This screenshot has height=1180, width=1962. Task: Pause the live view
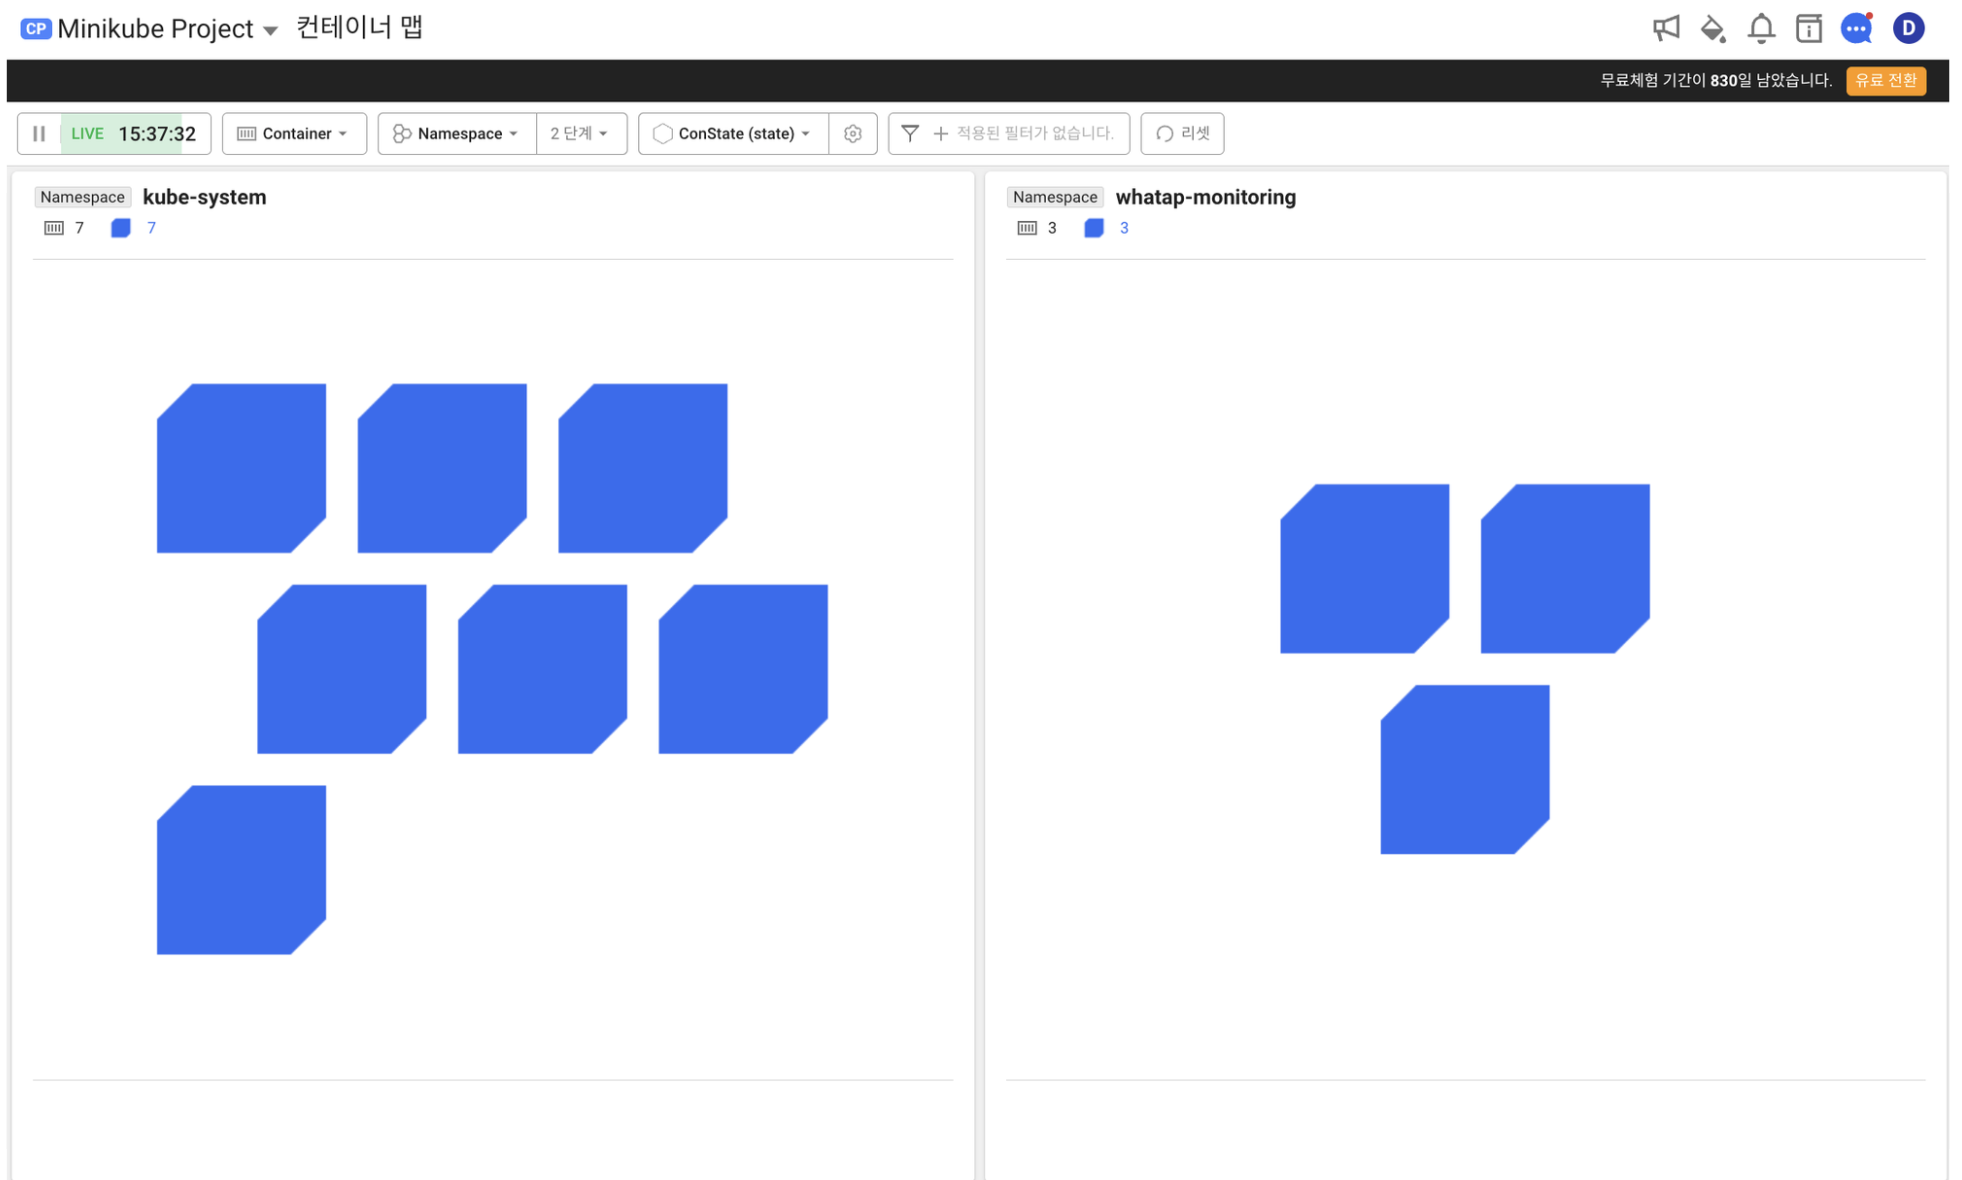click(39, 133)
